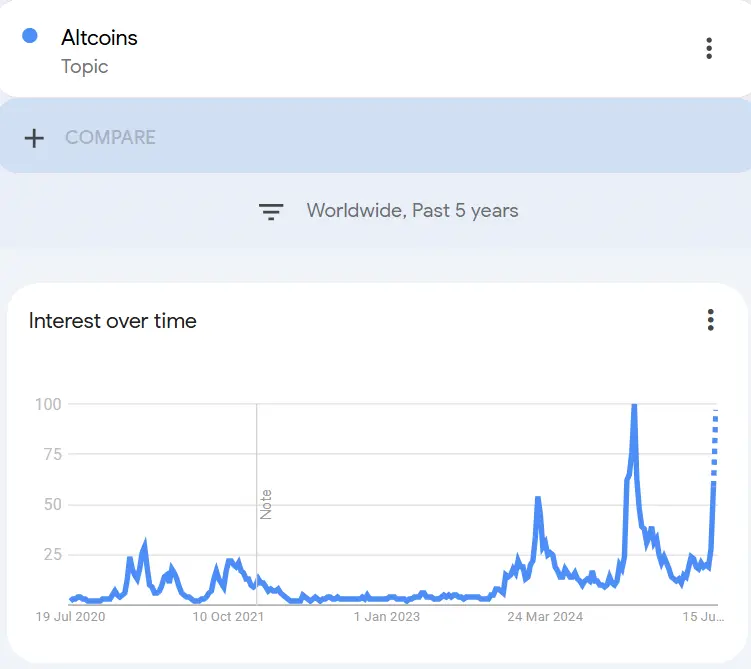Click the 100 value on y-axis
This screenshot has height=669, width=751.
tap(48, 405)
